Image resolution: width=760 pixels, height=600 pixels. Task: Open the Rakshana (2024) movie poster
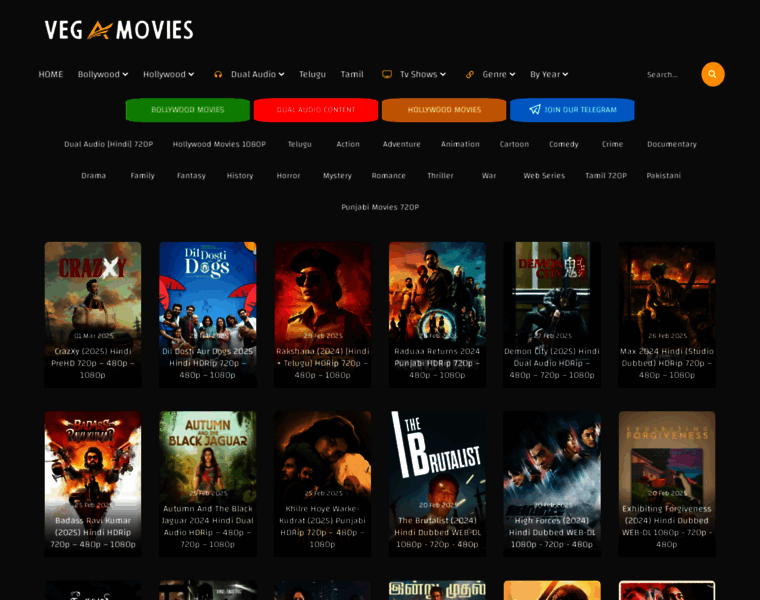(323, 315)
